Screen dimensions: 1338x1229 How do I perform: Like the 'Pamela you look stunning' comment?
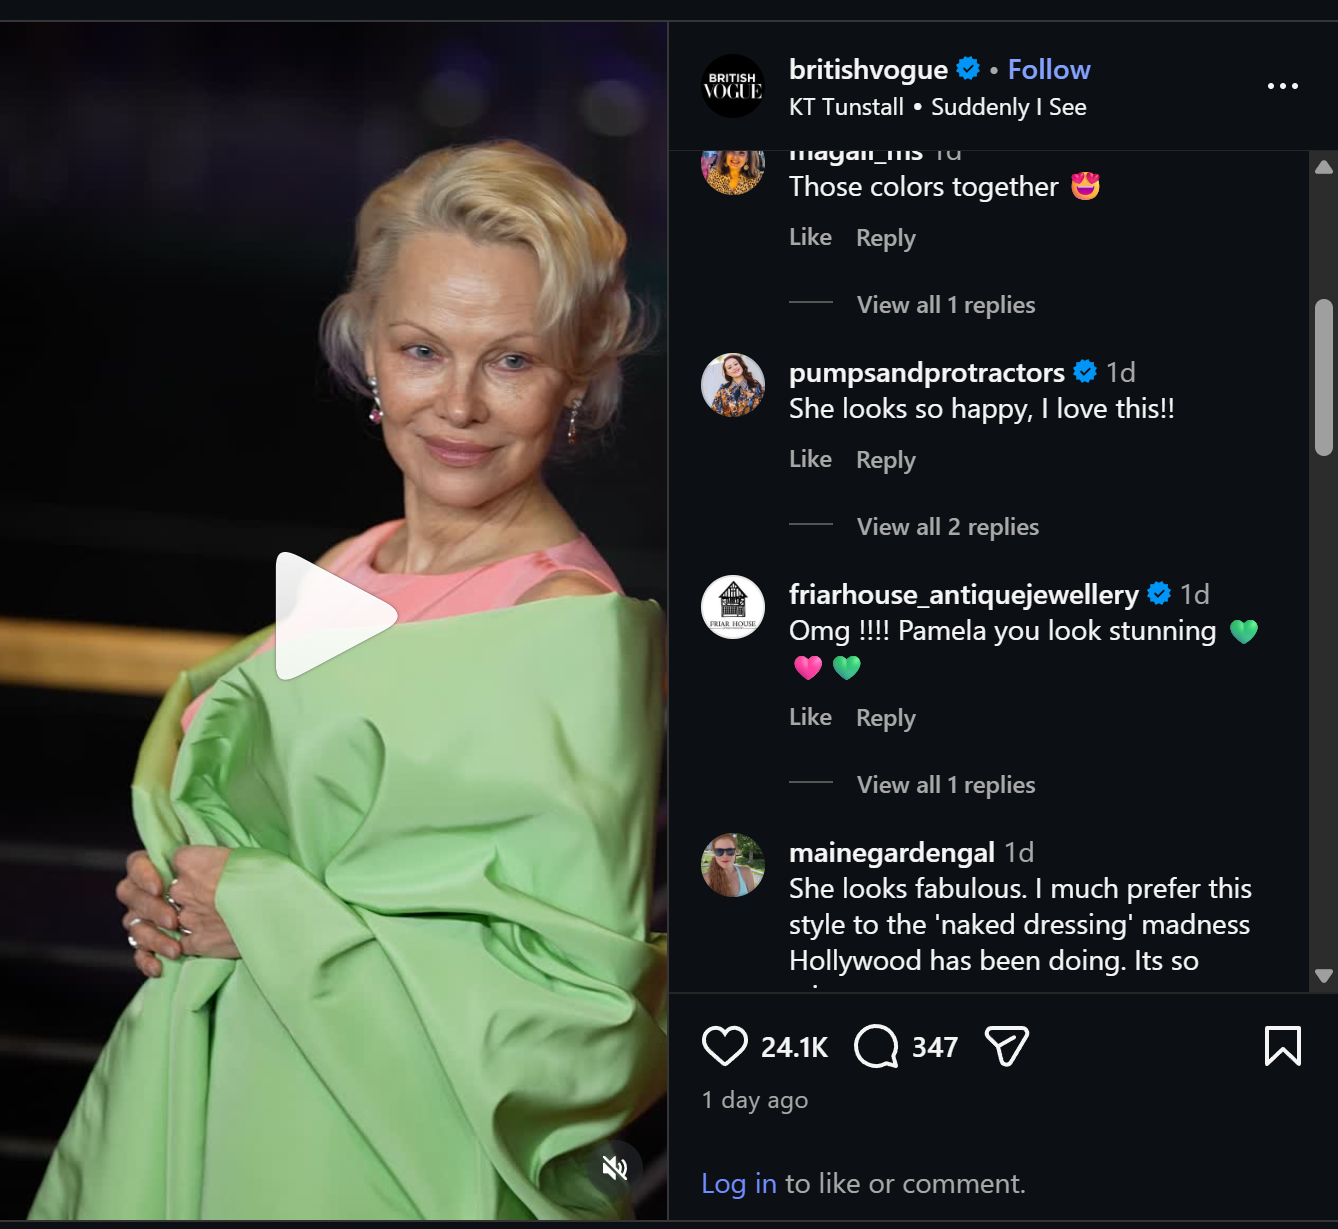coord(810,718)
